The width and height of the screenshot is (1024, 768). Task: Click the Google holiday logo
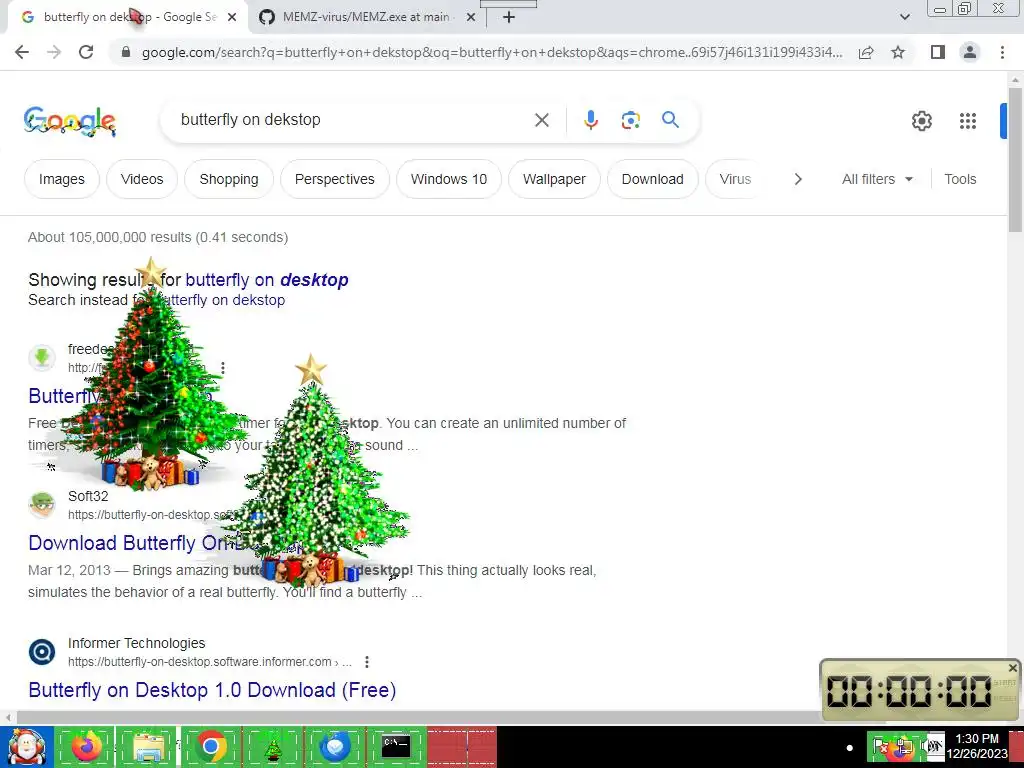tap(70, 121)
